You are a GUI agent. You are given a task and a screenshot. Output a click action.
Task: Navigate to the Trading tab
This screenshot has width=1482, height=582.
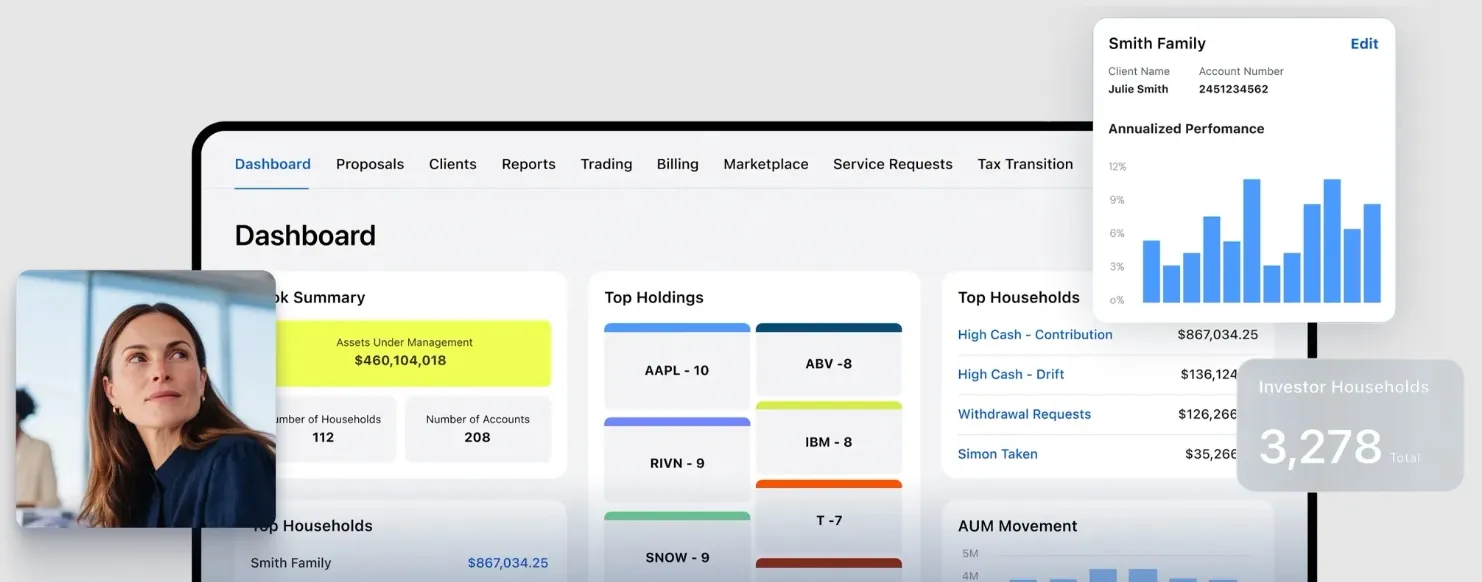(x=605, y=163)
